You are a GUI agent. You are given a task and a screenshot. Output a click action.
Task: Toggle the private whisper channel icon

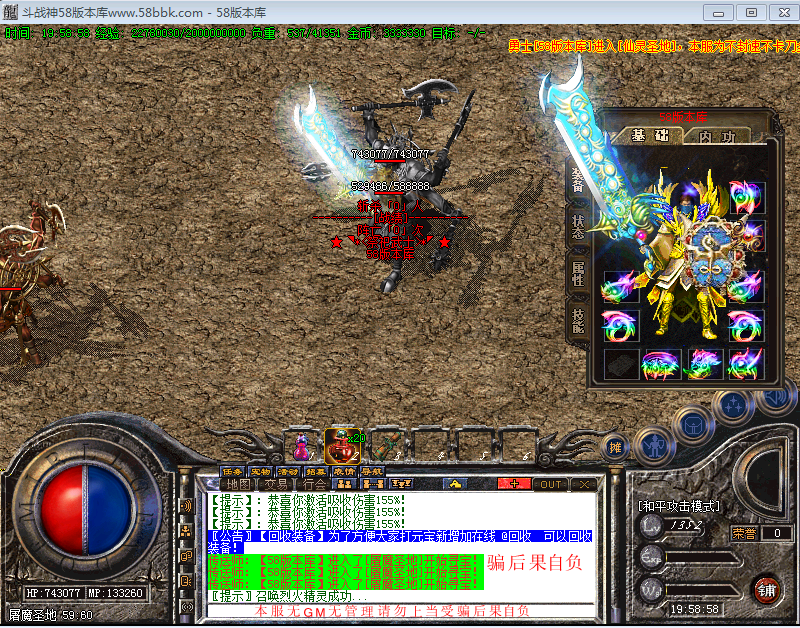(186, 581)
